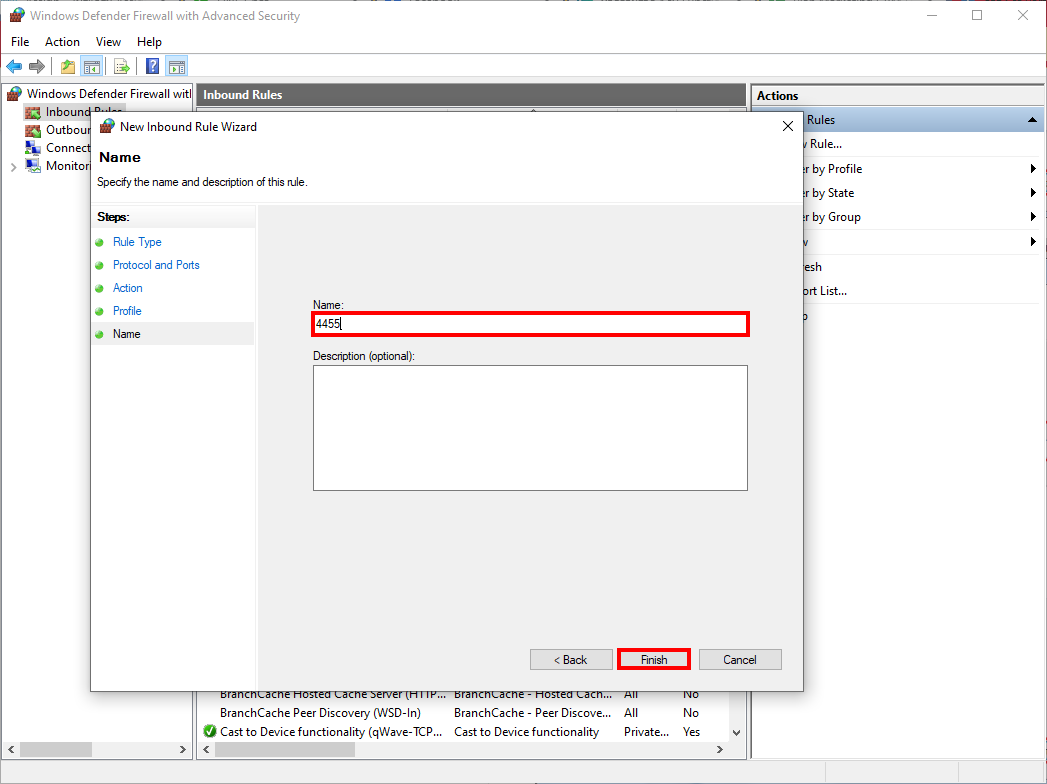Click New Rule... in the Actions pane

825,144
